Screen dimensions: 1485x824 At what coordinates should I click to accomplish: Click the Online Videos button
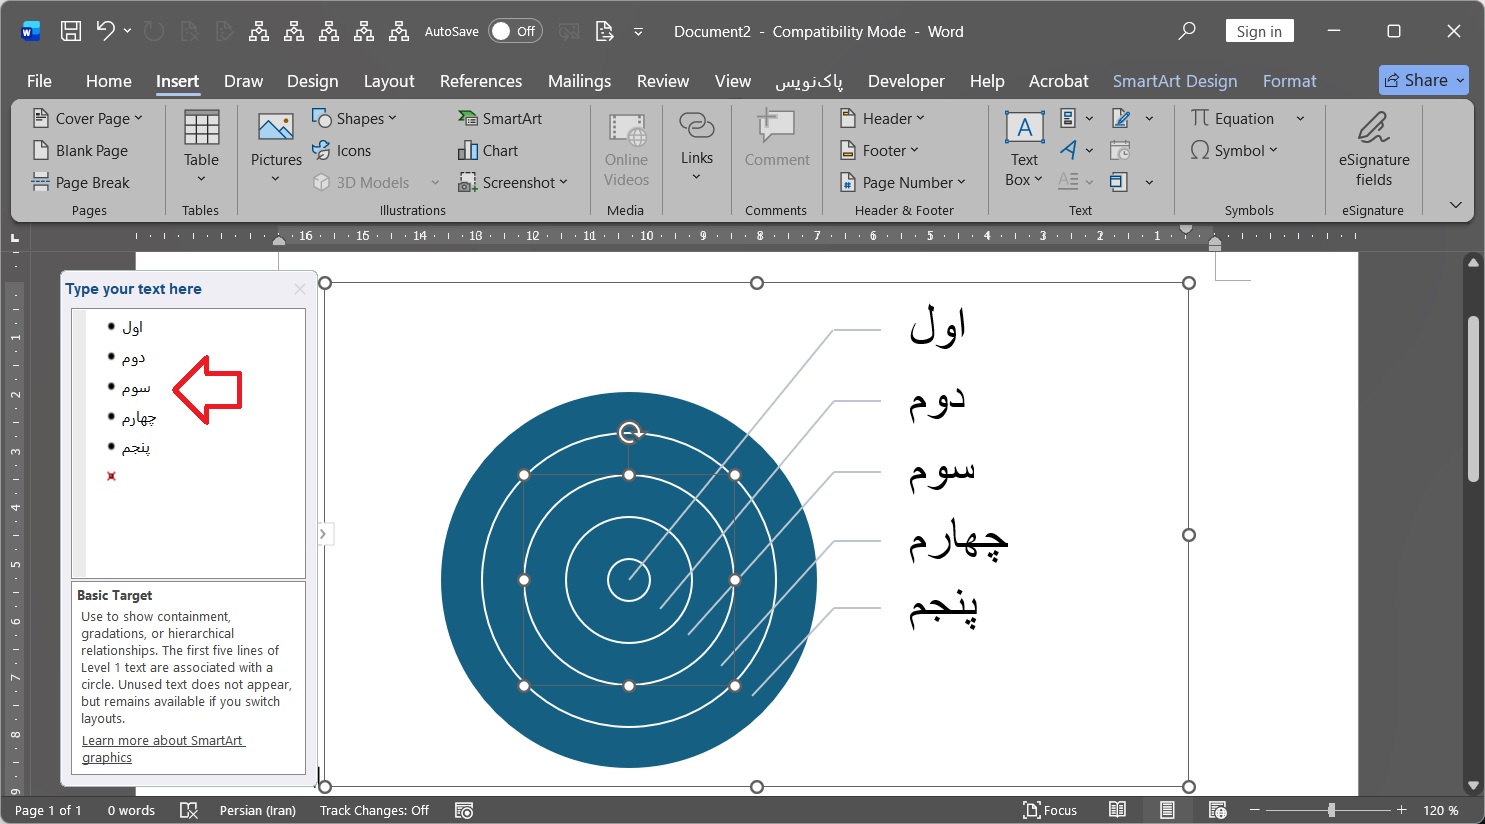(626, 149)
